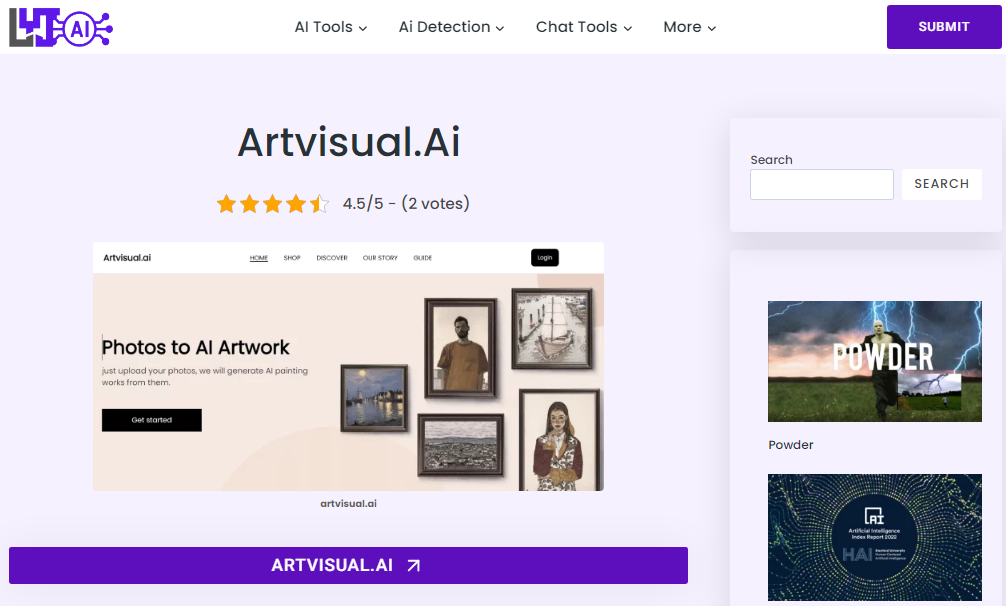Viewport: 1006px width, 606px height.
Task: Click Get started in the website preview
Action: click(x=151, y=419)
